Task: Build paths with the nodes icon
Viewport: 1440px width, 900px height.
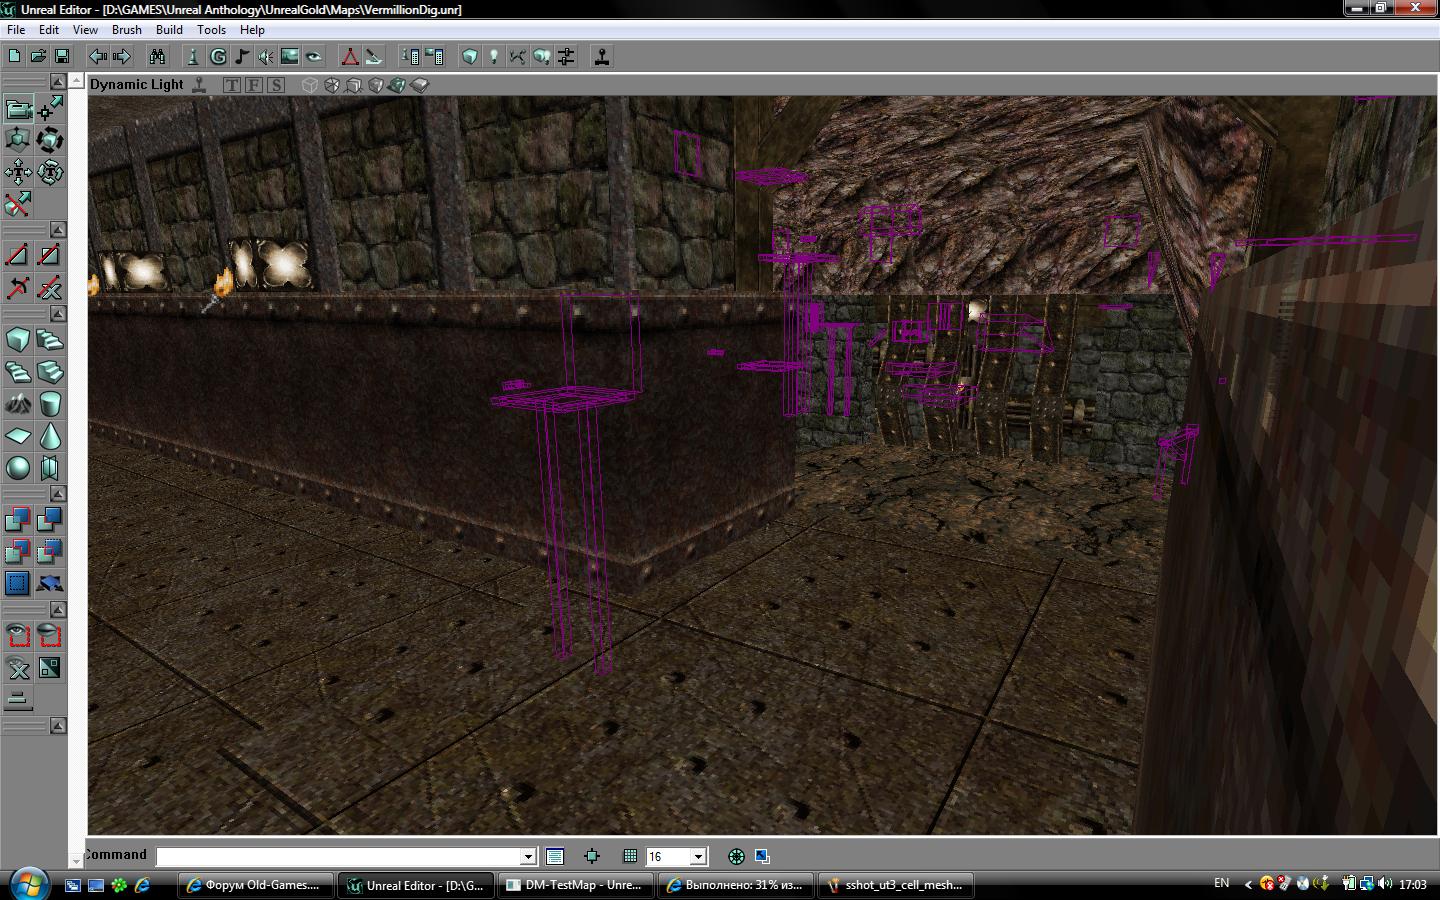Action: tap(518, 57)
